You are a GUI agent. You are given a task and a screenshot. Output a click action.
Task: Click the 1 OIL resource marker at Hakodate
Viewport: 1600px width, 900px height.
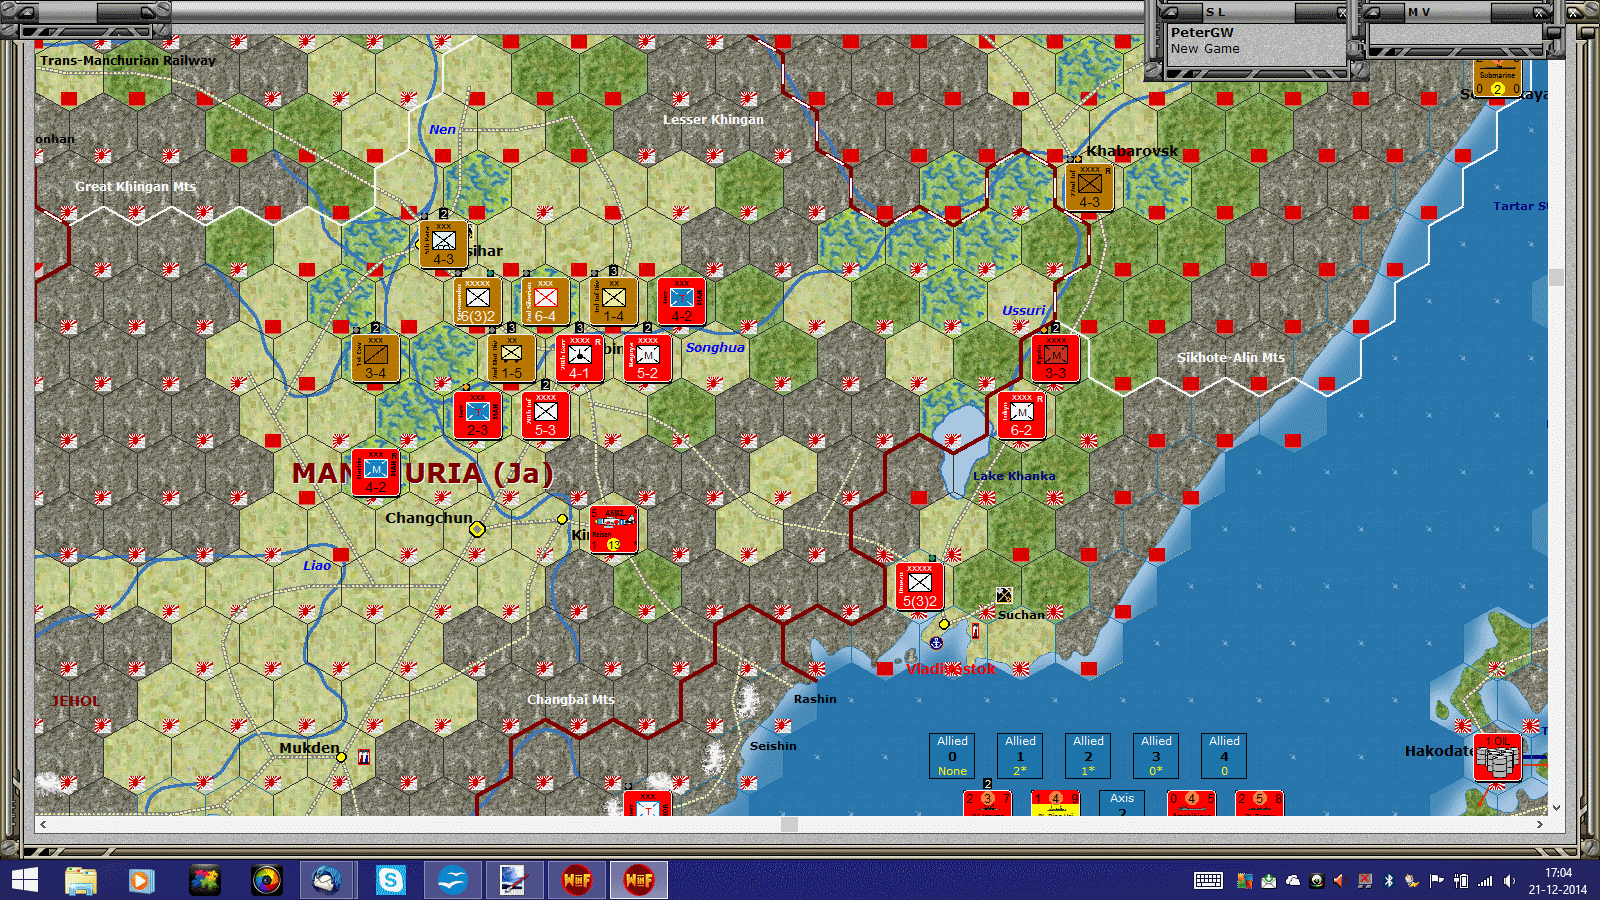coord(1497,758)
